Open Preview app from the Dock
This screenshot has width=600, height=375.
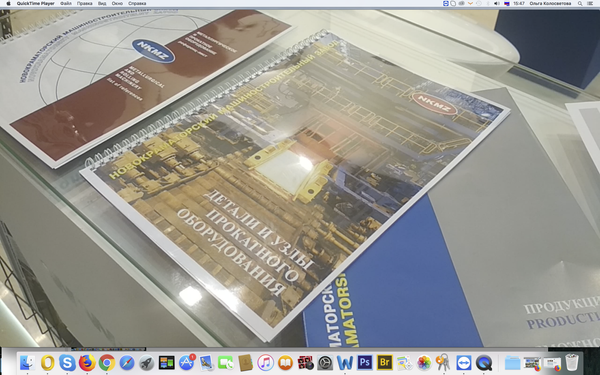(x=206, y=362)
